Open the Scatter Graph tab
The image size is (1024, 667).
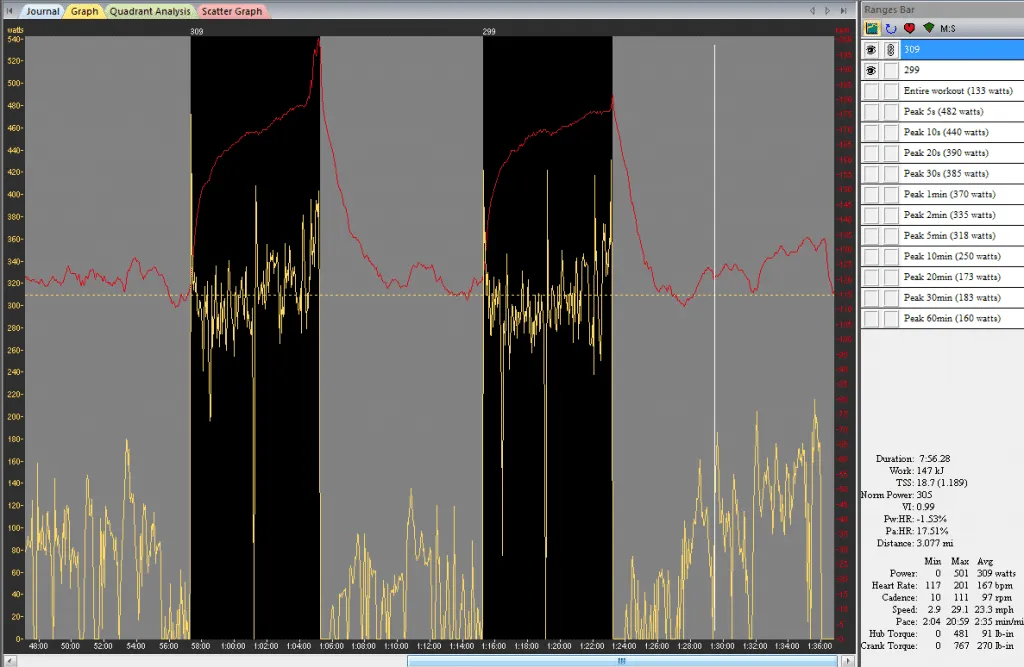coord(232,11)
